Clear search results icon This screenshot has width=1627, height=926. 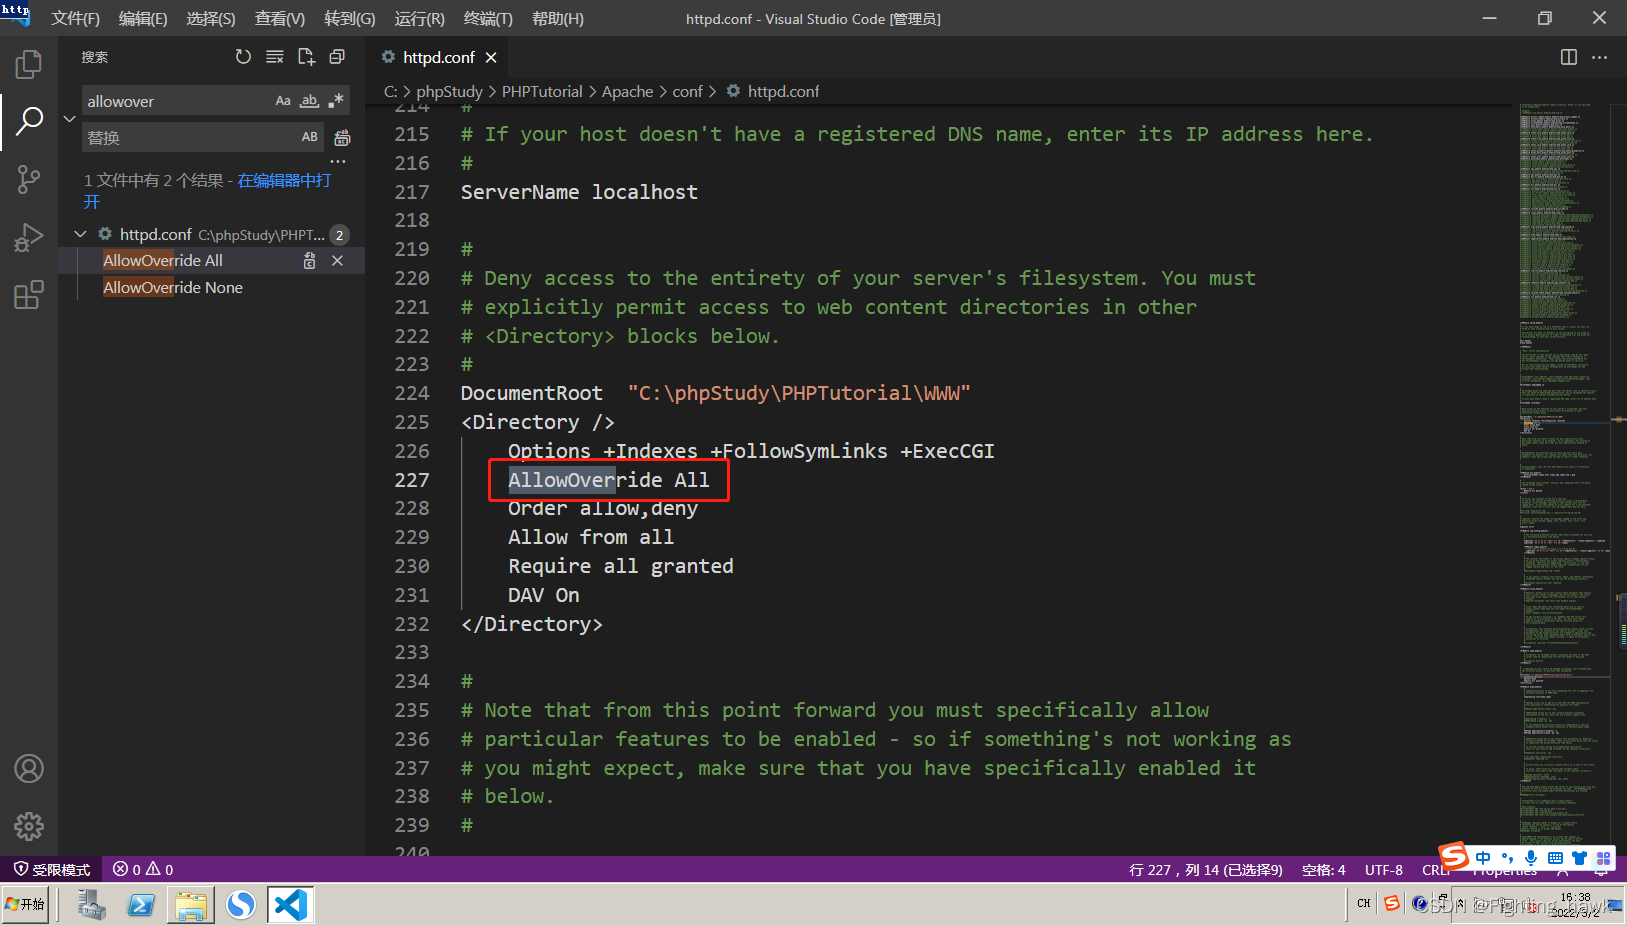(x=275, y=57)
